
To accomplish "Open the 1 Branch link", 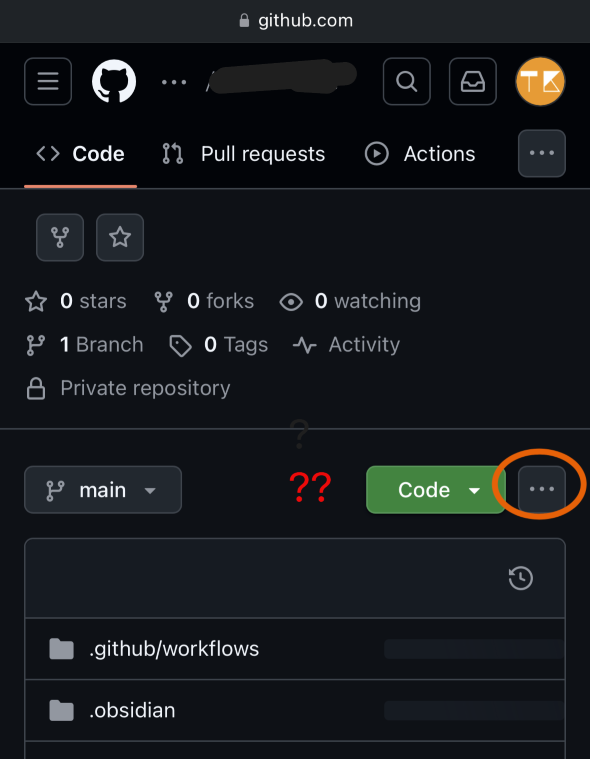I will (x=84, y=345).
